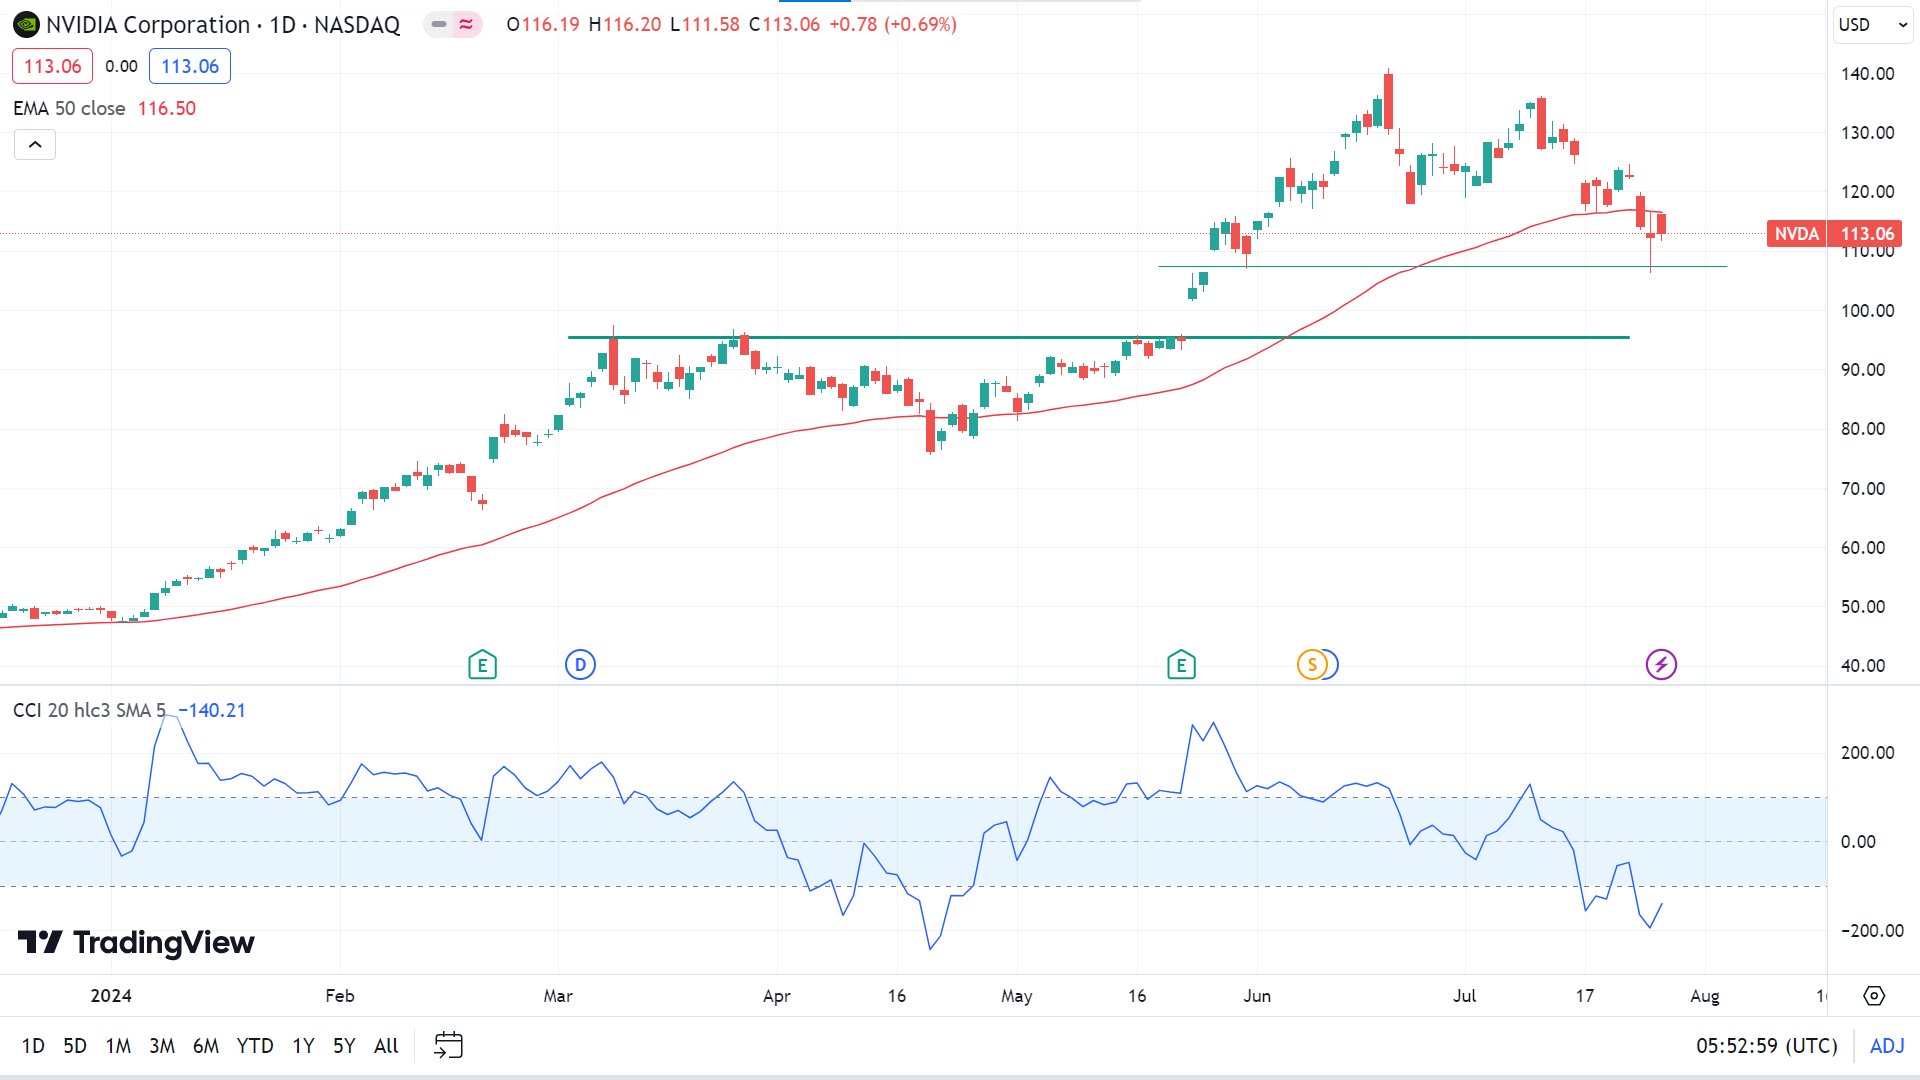1920x1080 pixels.
Task: Click the 05:52:59 (UTC) timezone button
Action: [1767, 1046]
